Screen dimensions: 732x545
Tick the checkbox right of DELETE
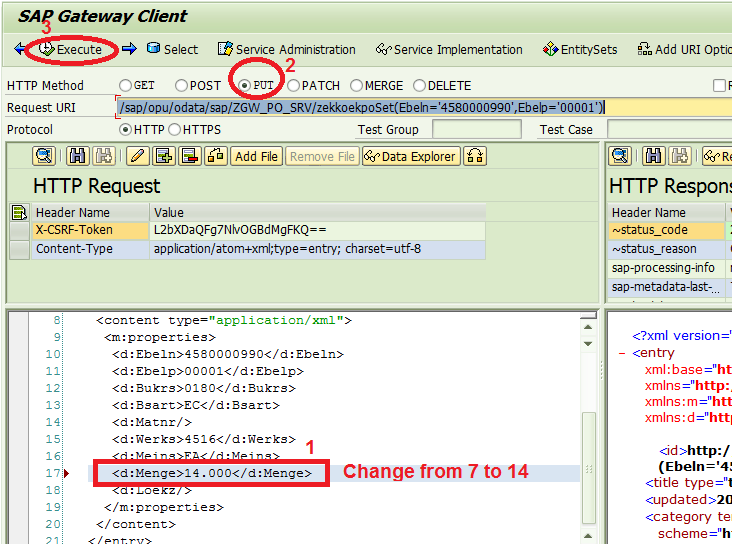click(719, 85)
